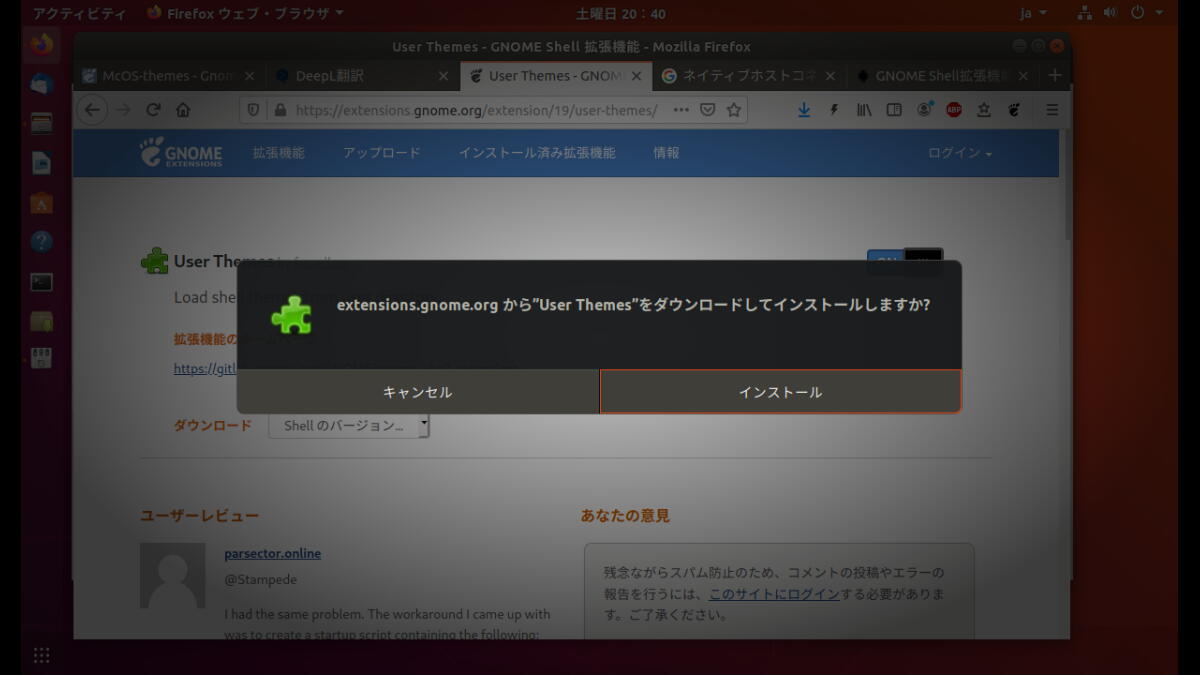Open the https://gitl… extension homepage link
Screen dimensions: 1200x675
click(205, 368)
